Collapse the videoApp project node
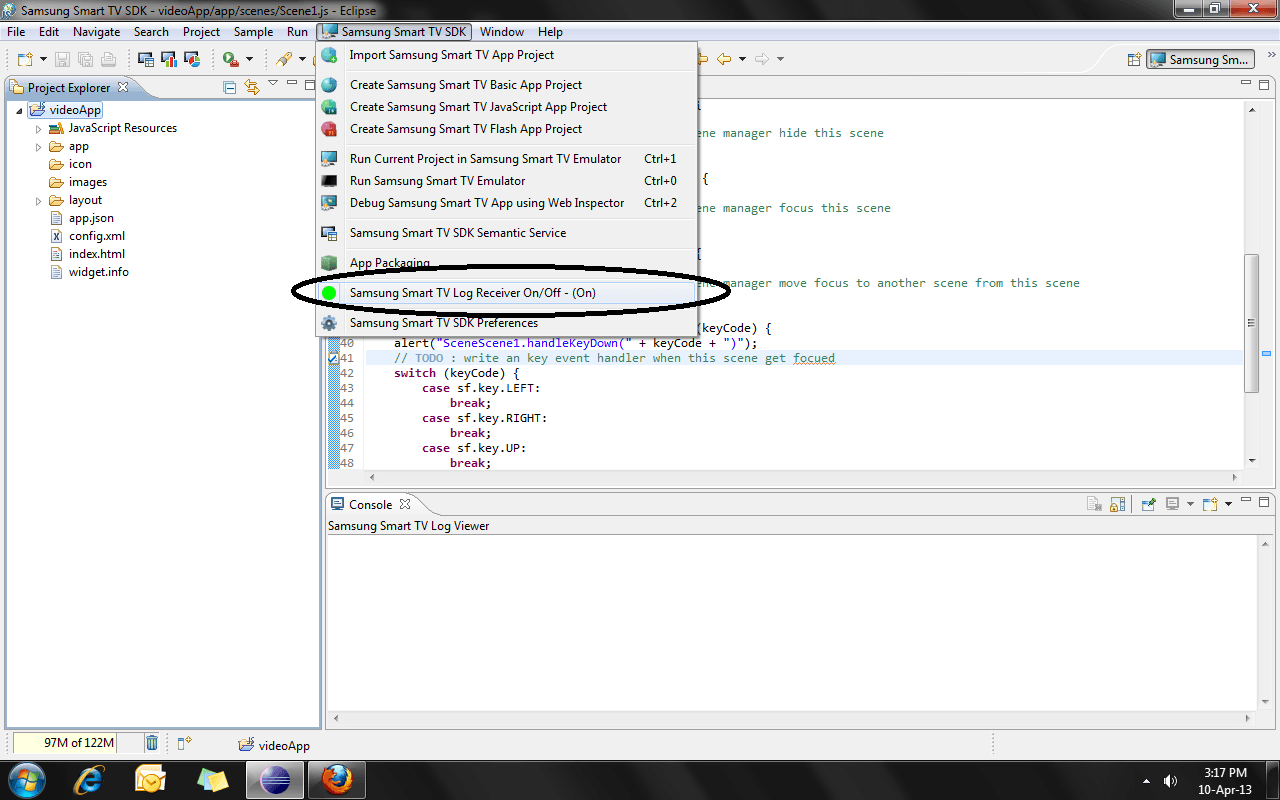This screenshot has height=800, width=1280. coord(20,110)
